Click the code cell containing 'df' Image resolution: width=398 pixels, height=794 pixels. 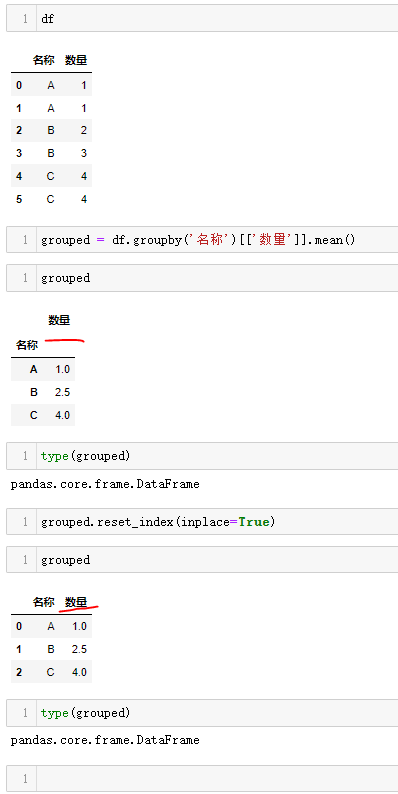click(203, 19)
